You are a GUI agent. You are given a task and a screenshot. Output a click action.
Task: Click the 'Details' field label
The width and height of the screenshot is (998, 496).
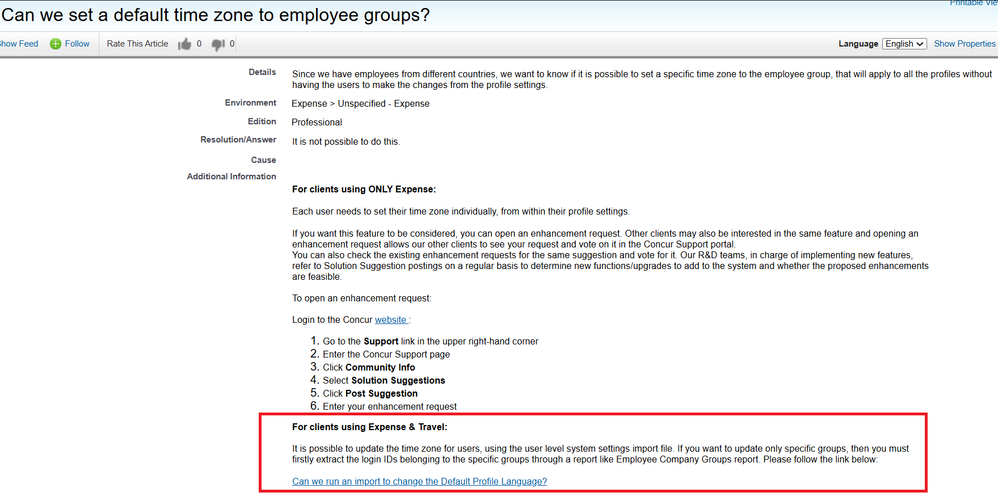pyautogui.click(x=262, y=72)
